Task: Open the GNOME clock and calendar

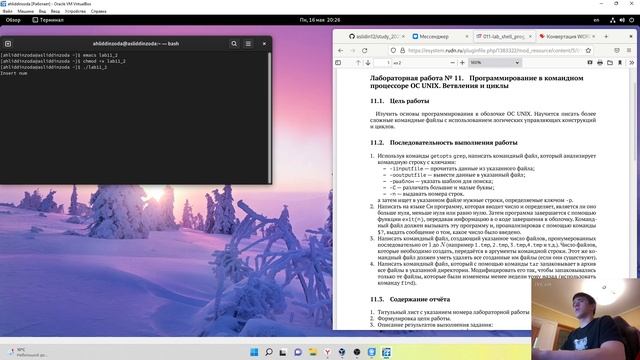Action: [x=320, y=20]
